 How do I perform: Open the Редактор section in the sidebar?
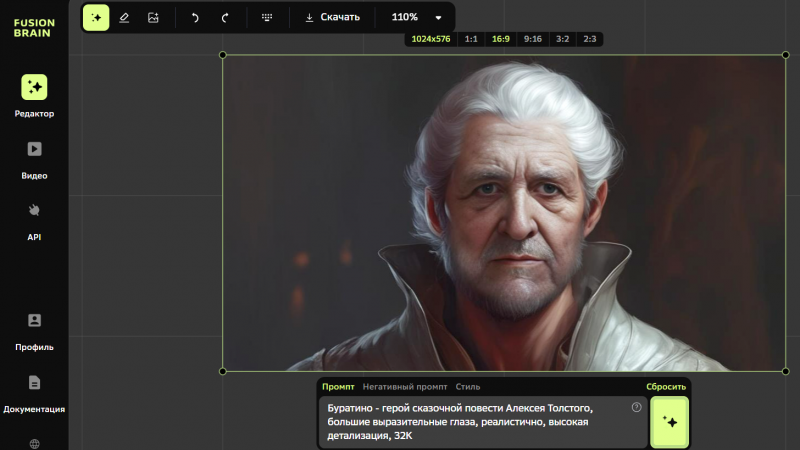click(34, 96)
